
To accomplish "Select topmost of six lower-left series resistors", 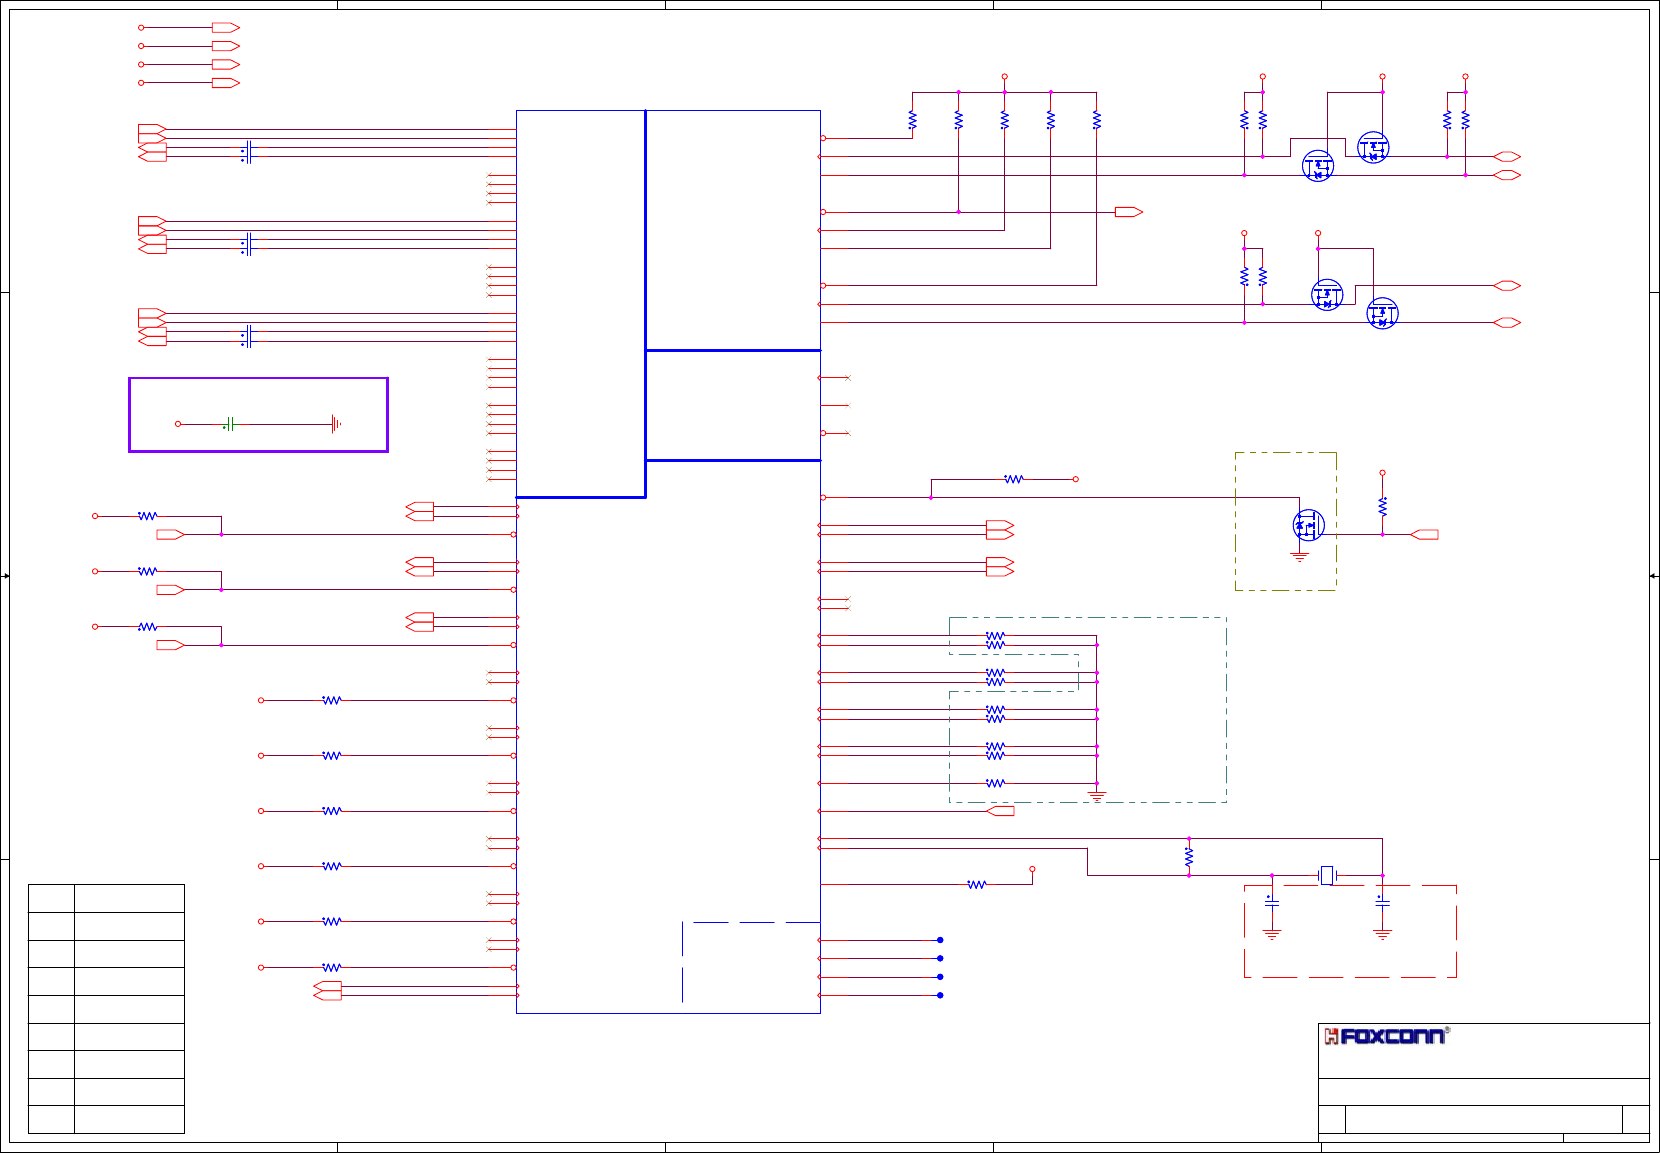I will (332, 701).
